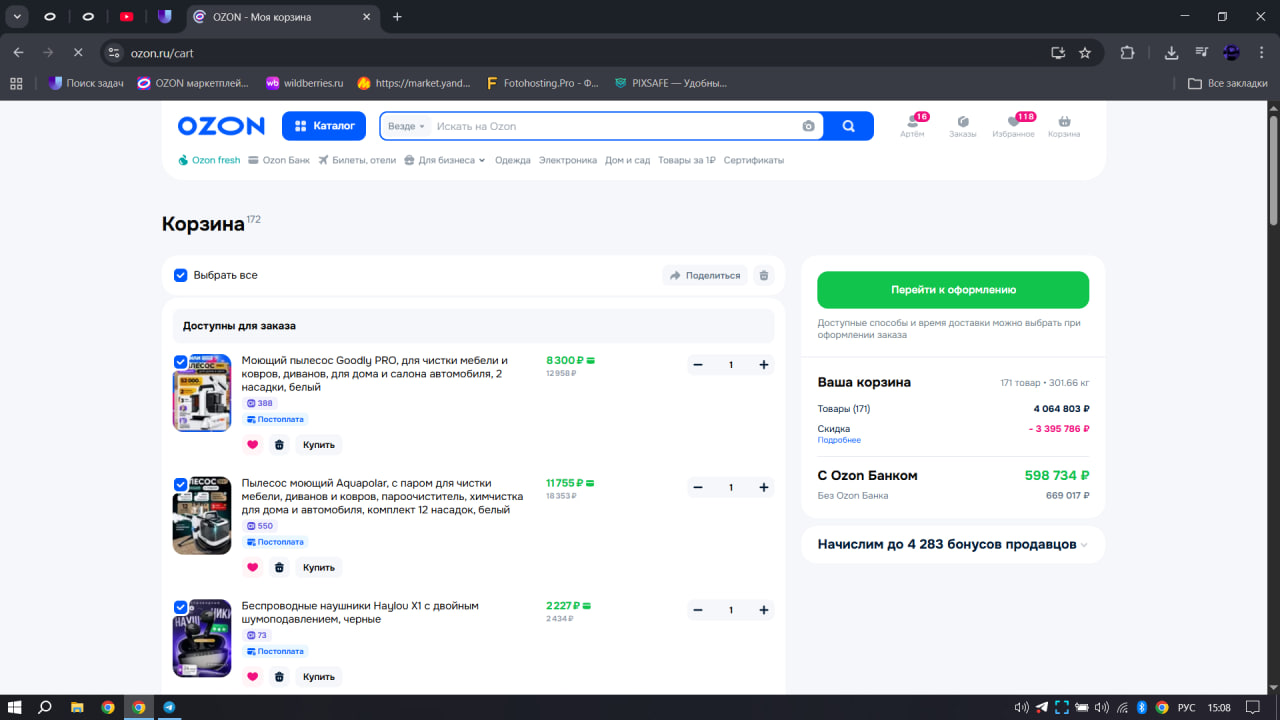Image resolution: width=1280 pixels, height=720 pixels.
Task: Uncheck the Aquapolar vacuum item checkbox
Action: pyautogui.click(x=181, y=484)
